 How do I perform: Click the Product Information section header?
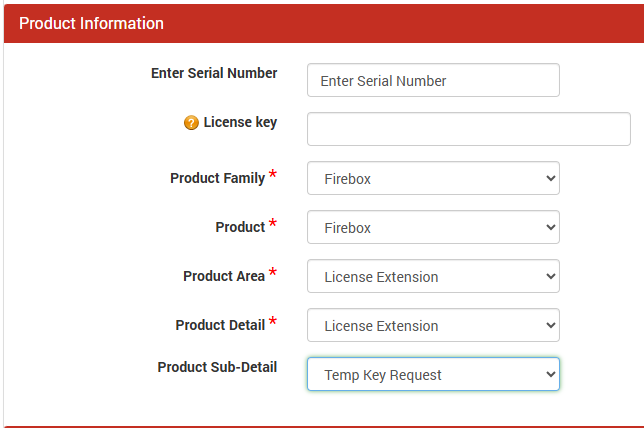click(x=91, y=23)
